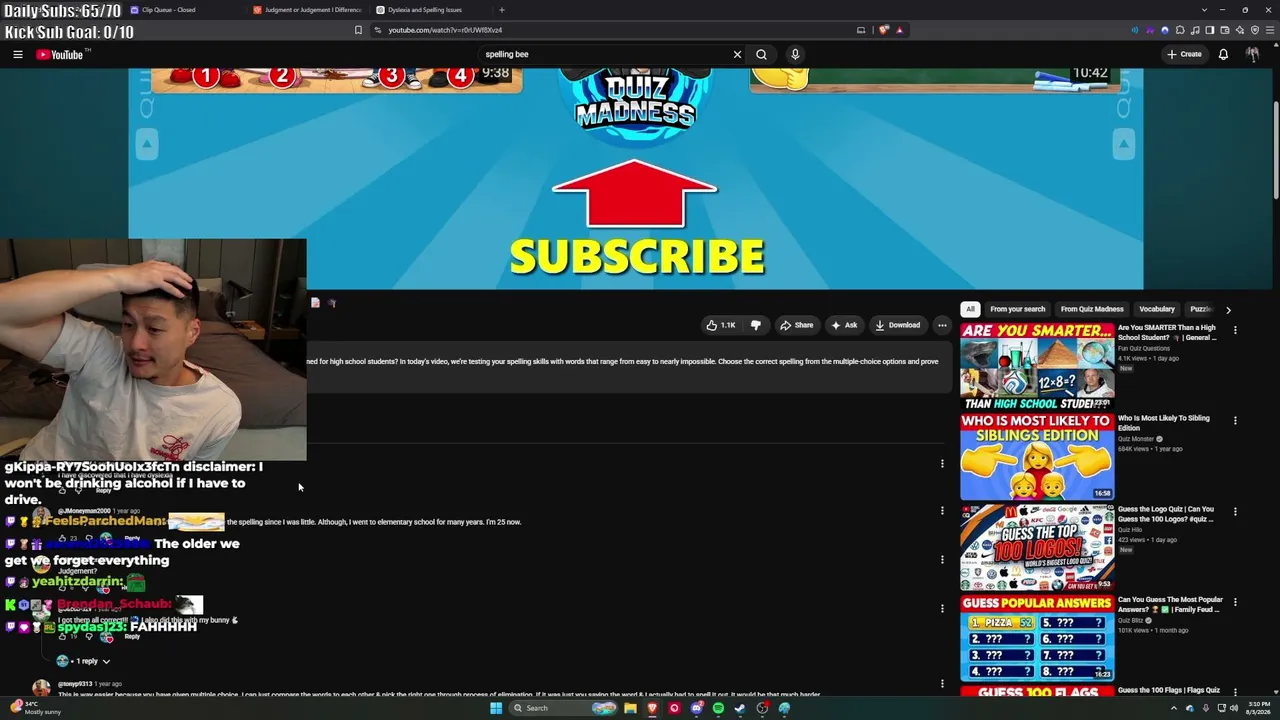Select the 'From Quiz Madness' chip
Image resolution: width=1280 pixels, height=720 pixels.
click(x=1092, y=309)
